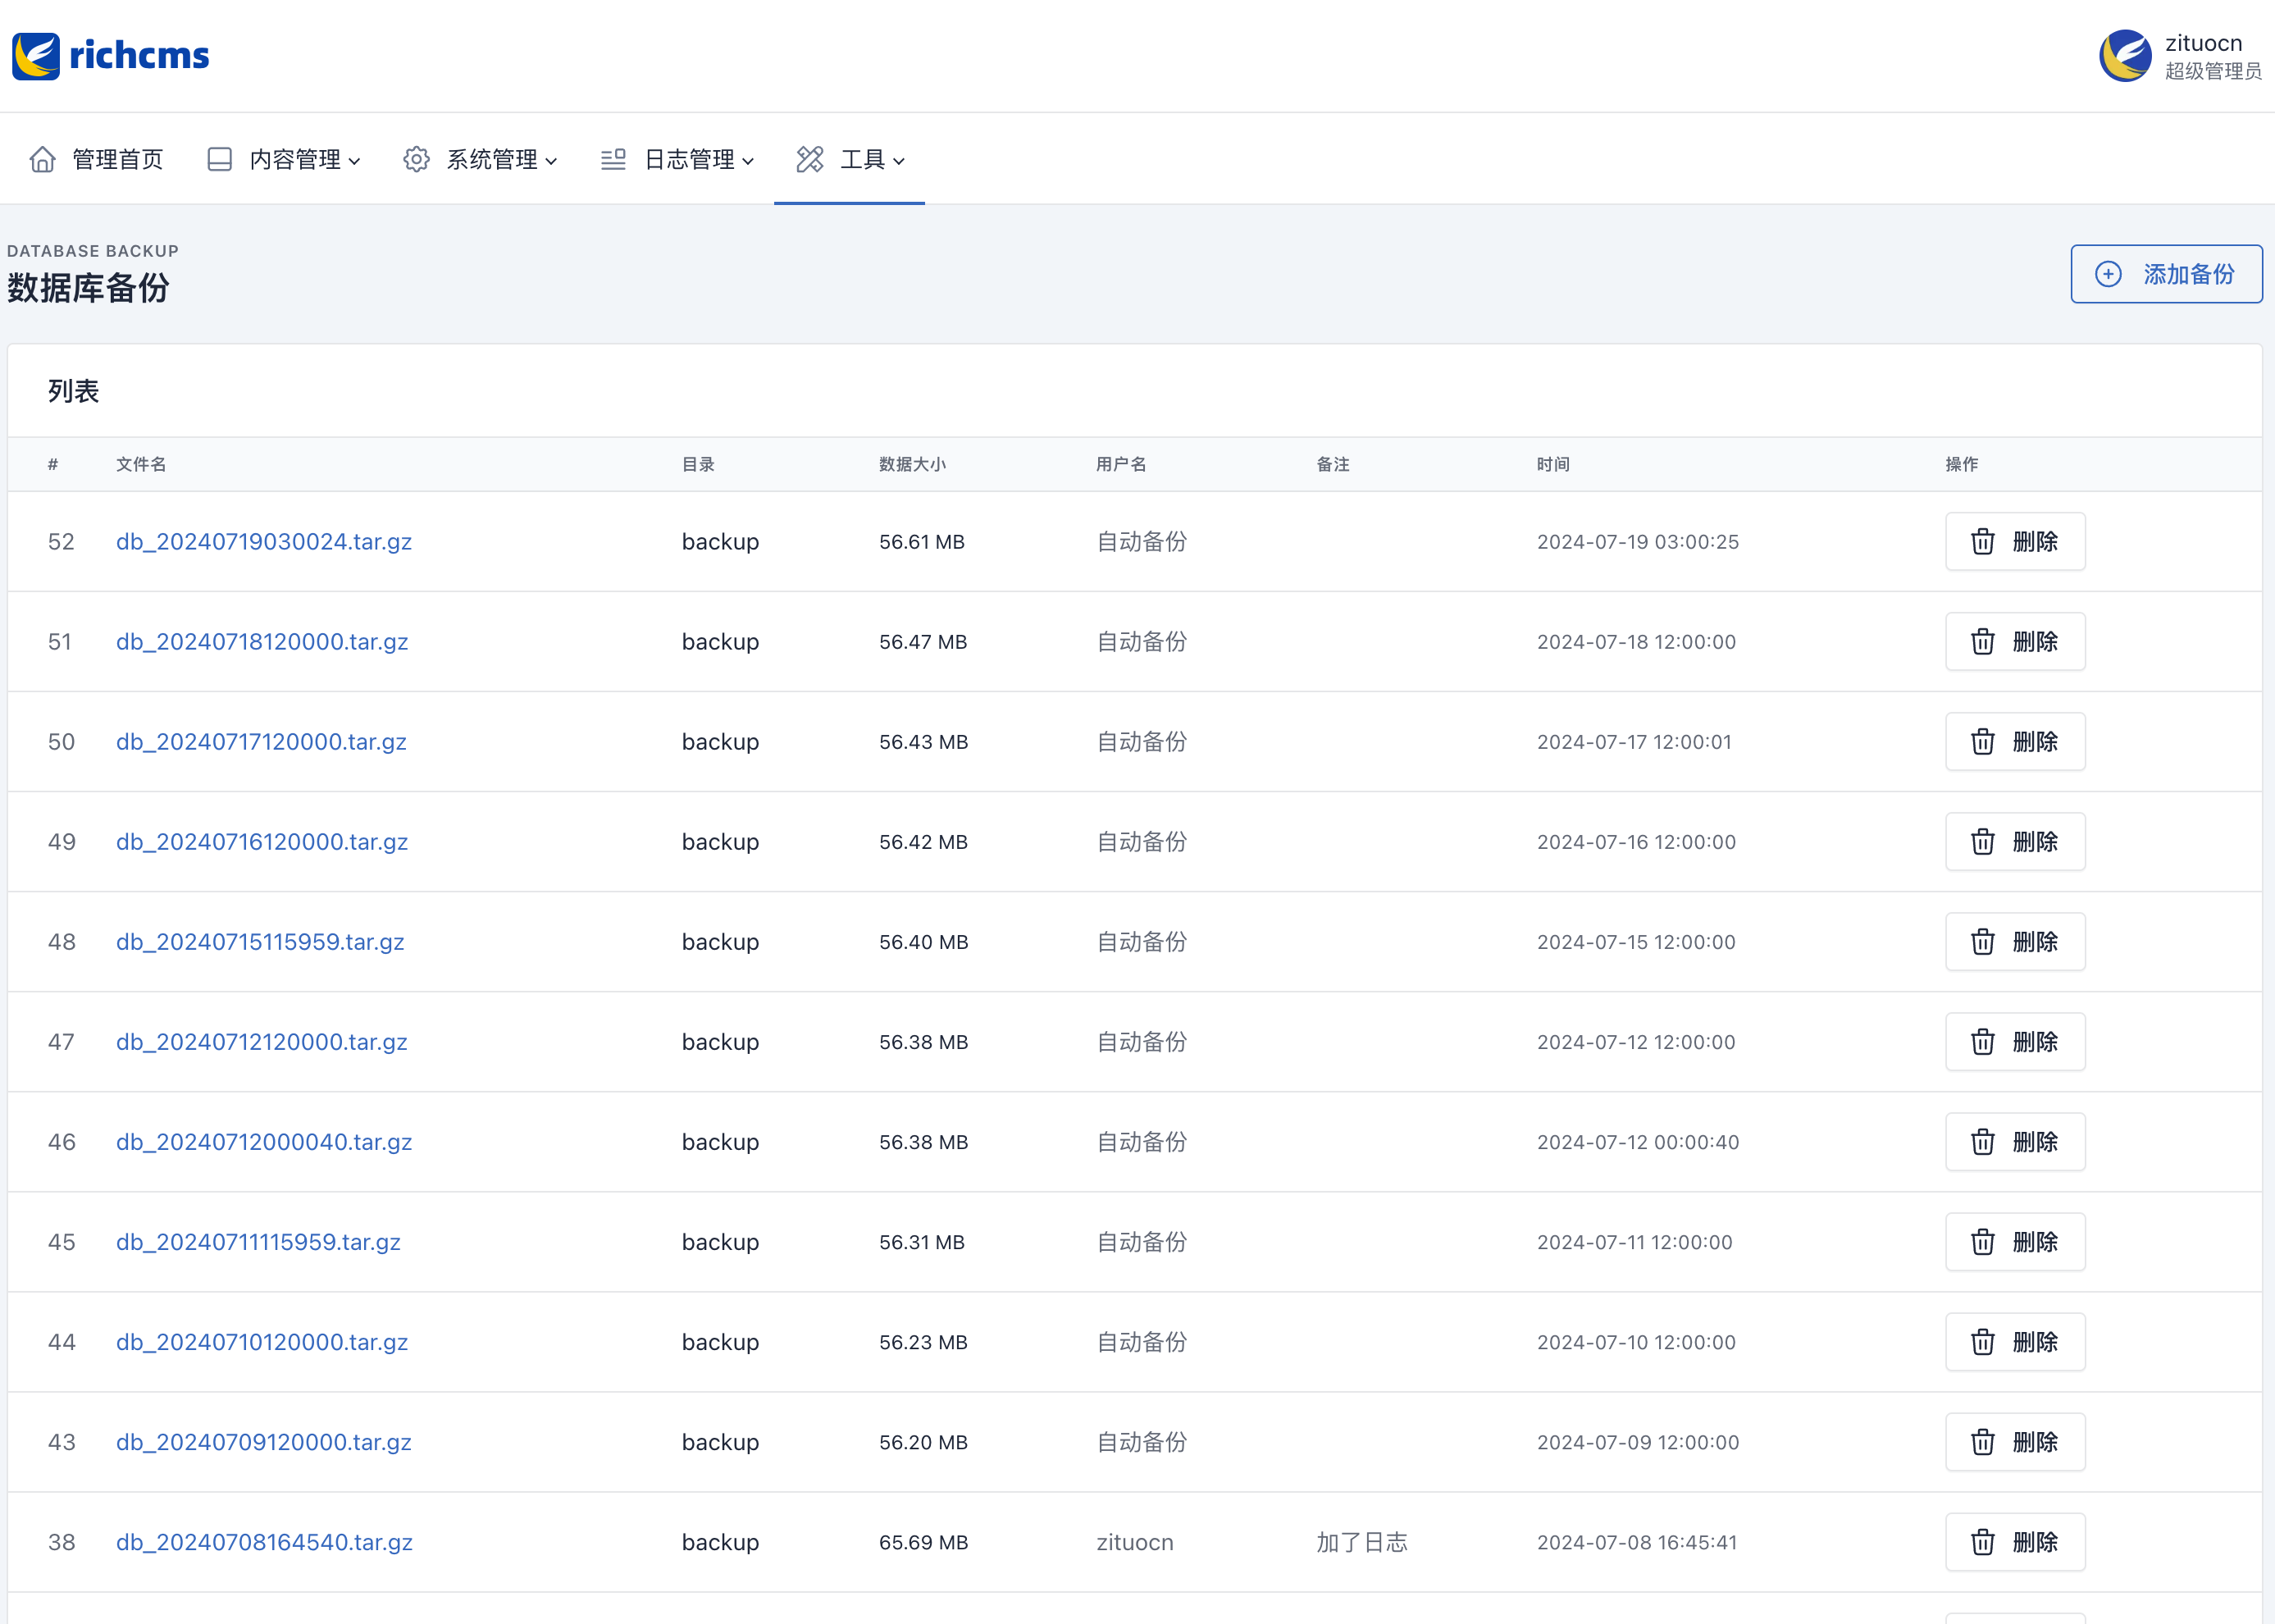This screenshot has height=1624, width=2275.
Task: Click the 系统管理 gear icon
Action: [416, 159]
